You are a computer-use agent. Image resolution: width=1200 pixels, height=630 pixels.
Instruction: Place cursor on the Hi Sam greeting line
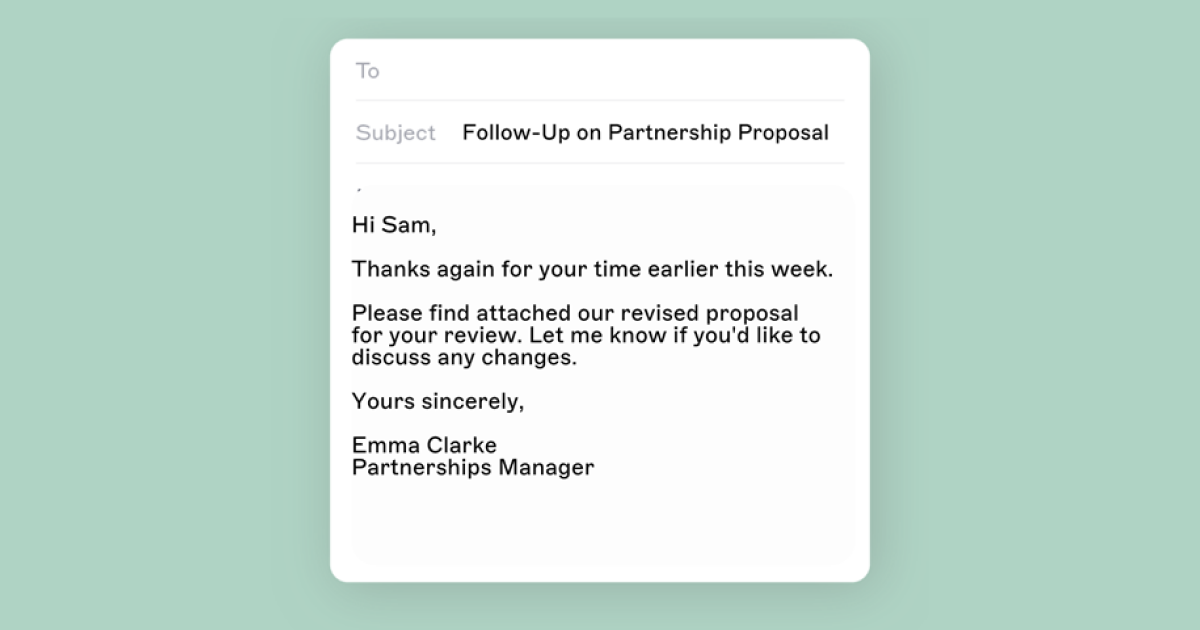coord(394,225)
